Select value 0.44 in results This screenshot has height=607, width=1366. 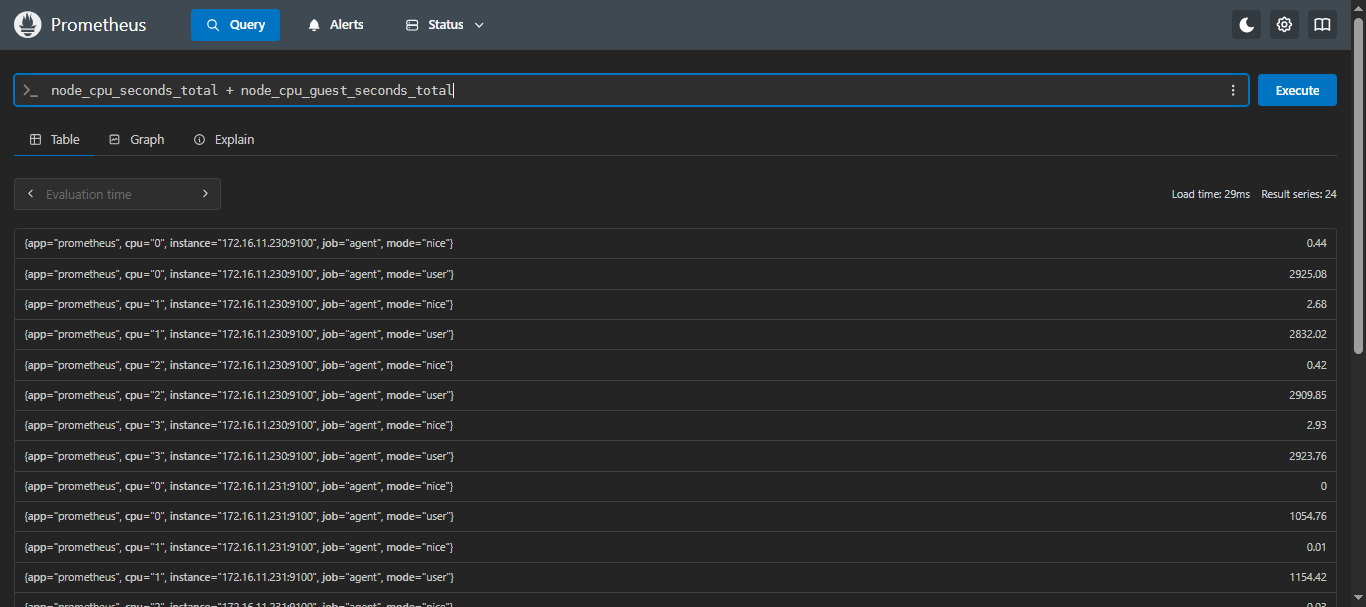(1316, 244)
